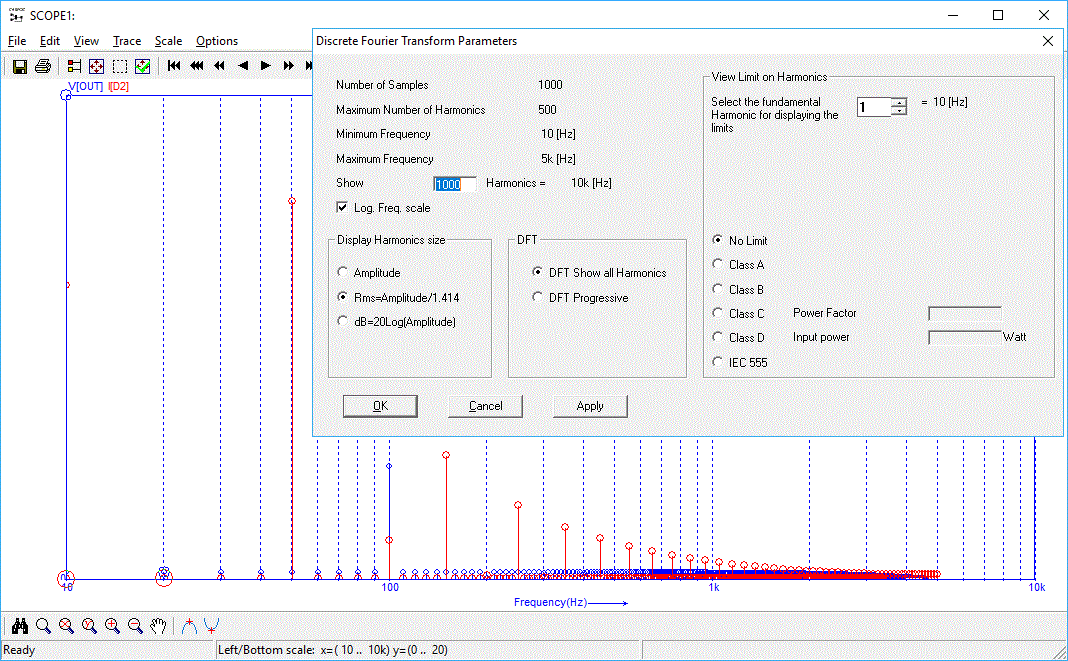Click the Print icon in toolbar

coord(43,66)
